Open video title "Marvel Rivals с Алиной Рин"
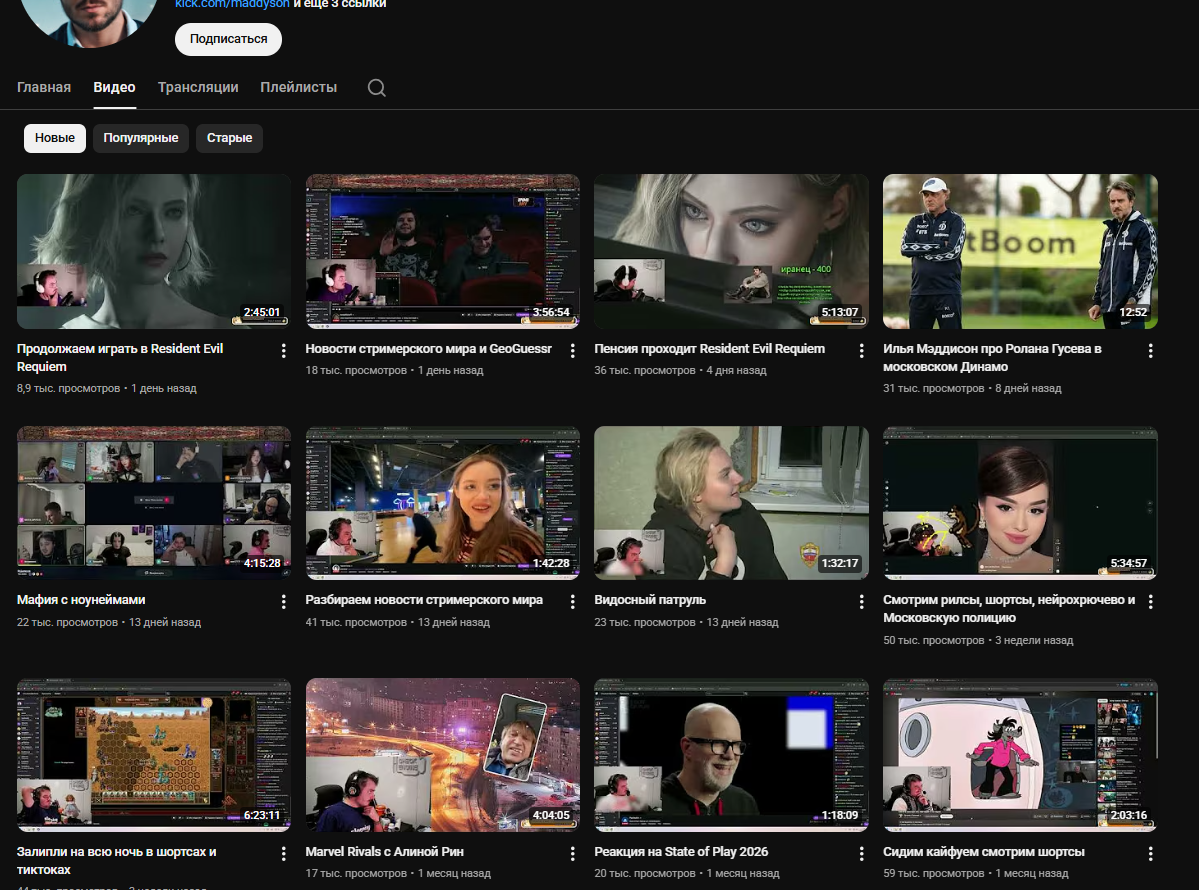This screenshot has height=890, width=1199. [x=385, y=851]
